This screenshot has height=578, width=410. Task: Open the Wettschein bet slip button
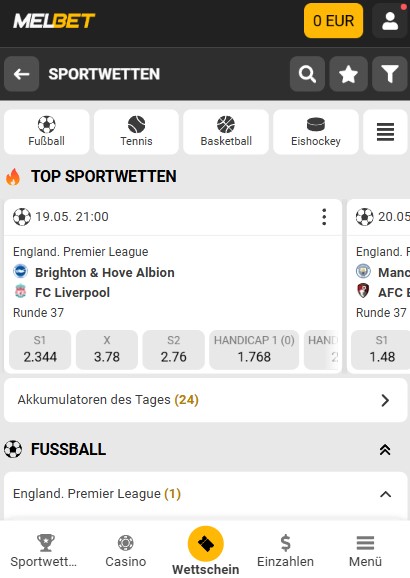pos(206,550)
